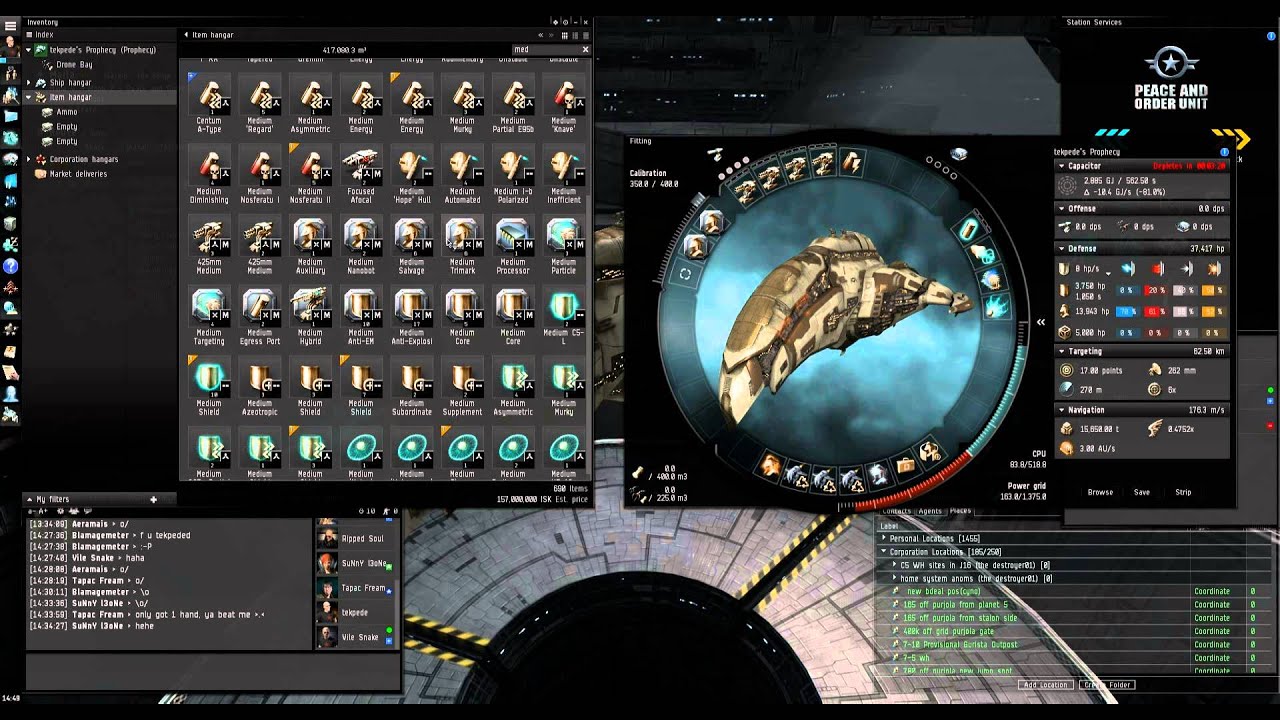Clear the inventory search filter
1280x720 pixels.
click(x=585, y=49)
